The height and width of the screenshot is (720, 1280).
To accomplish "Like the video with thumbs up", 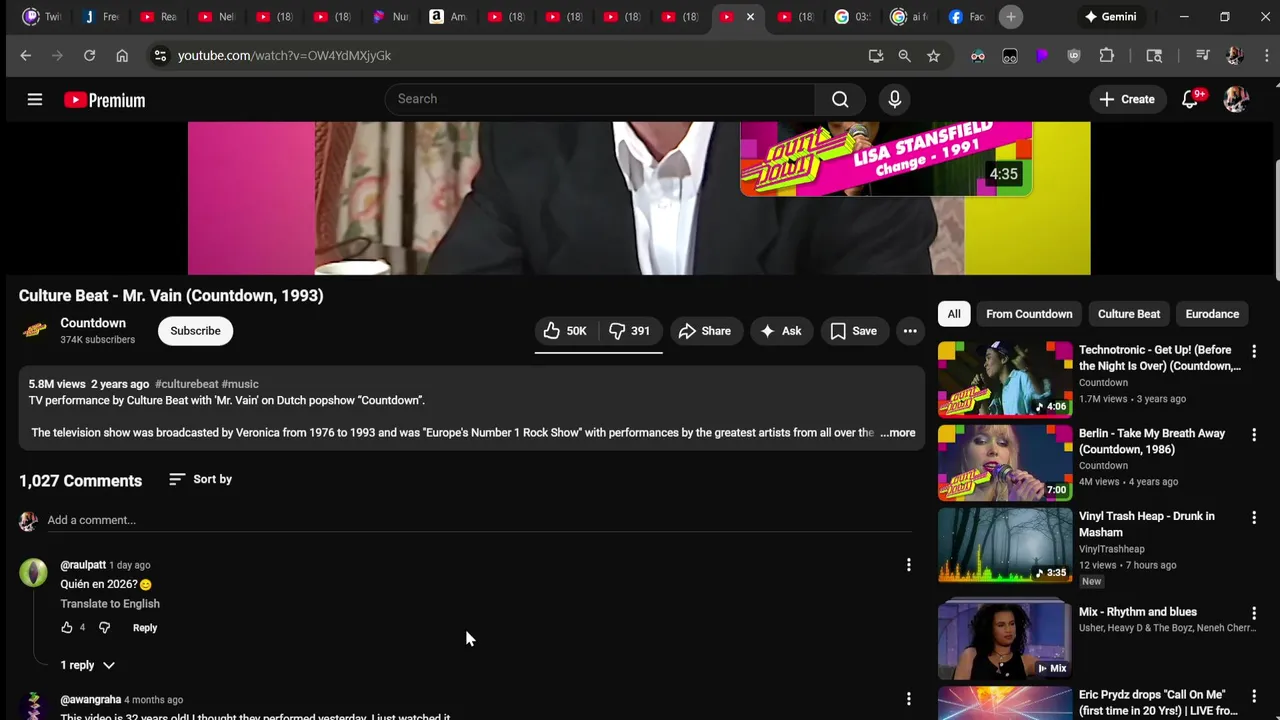I will [x=566, y=331].
